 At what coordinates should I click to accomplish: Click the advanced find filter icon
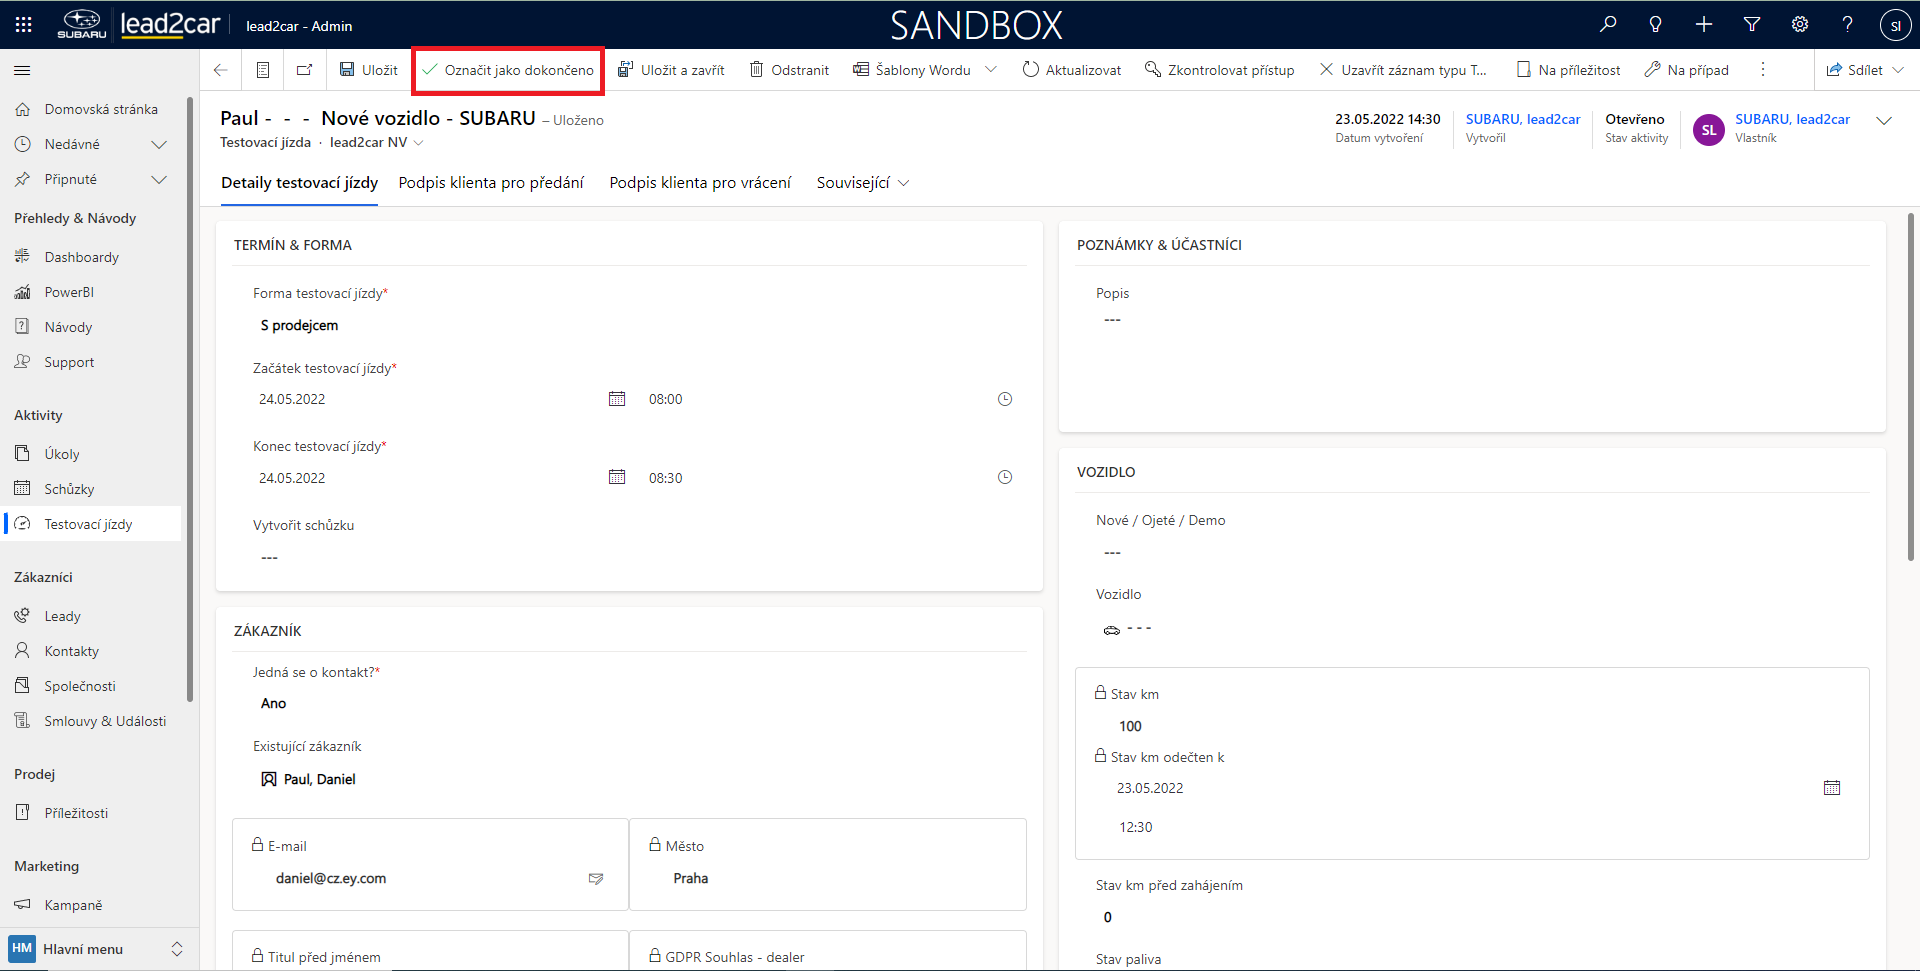(x=1752, y=25)
